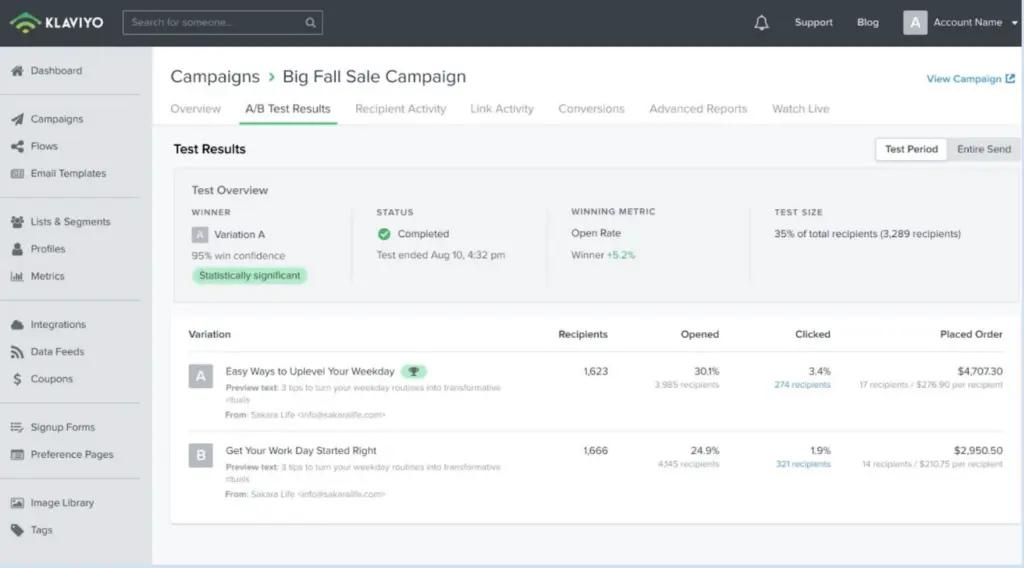Click the Coupons dollar sign icon
The image size is (1024, 568).
pyautogui.click(x=17, y=379)
